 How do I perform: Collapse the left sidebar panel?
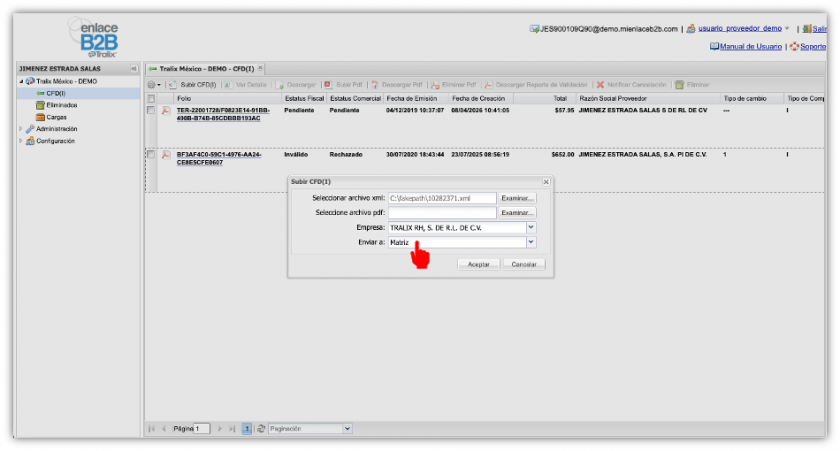(x=134, y=68)
